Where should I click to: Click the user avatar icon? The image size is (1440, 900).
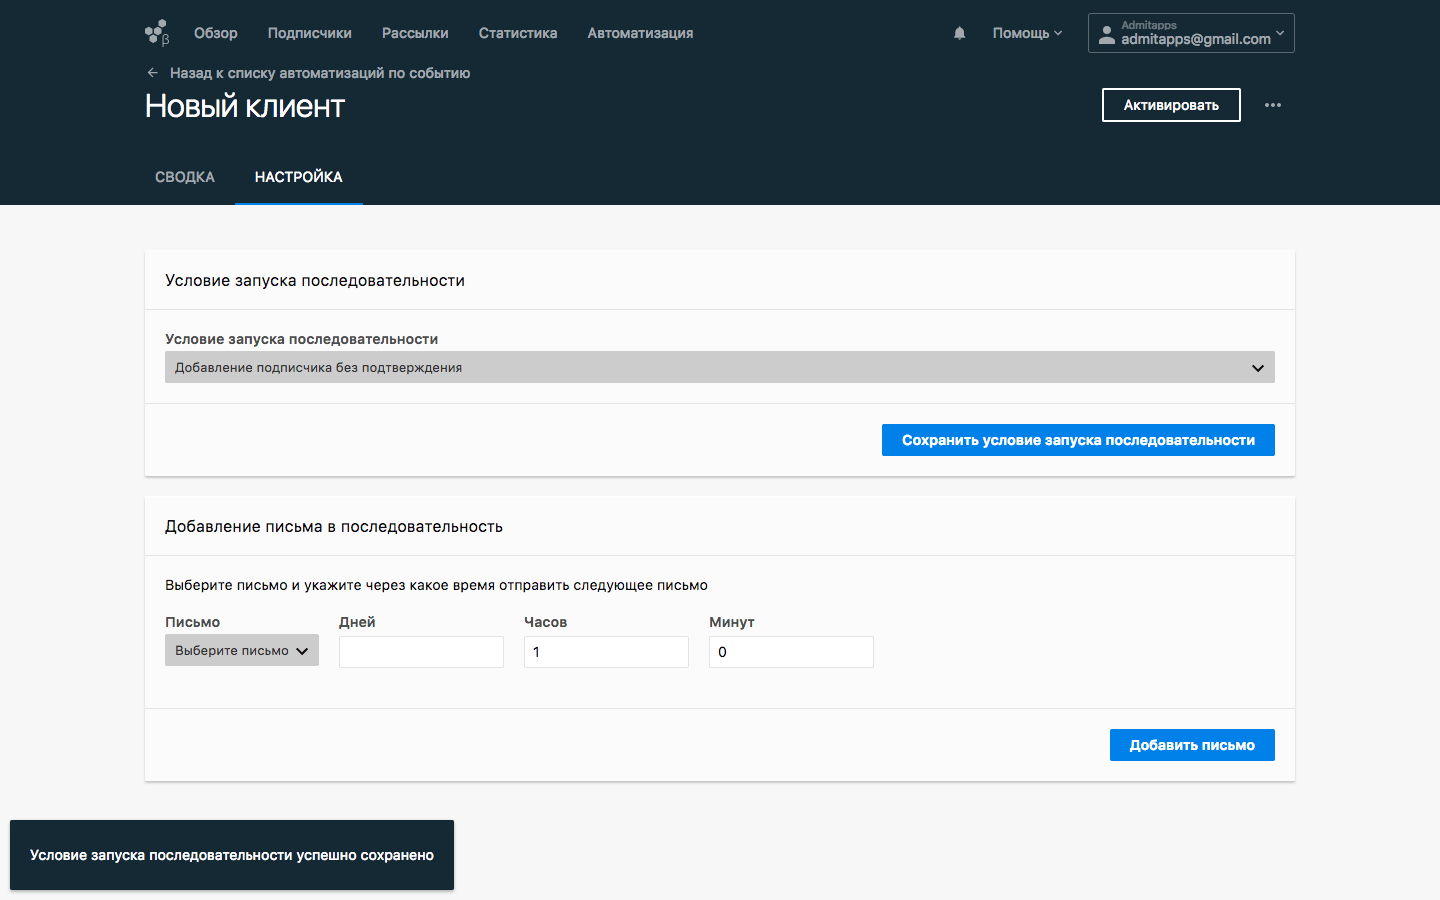(x=1106, y=34)
